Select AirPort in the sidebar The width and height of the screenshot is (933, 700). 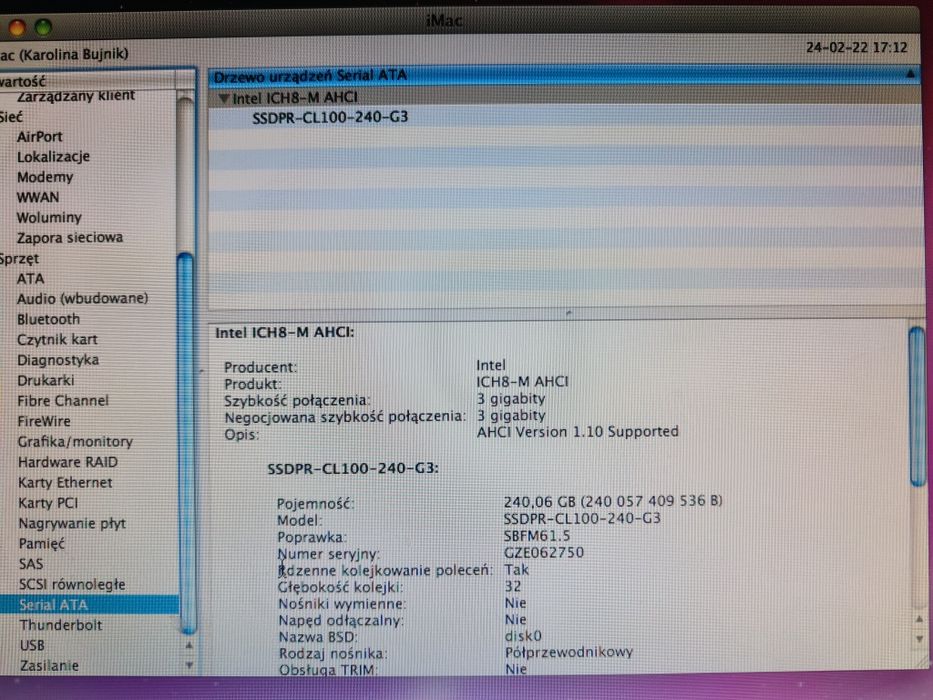coord(39,137)
